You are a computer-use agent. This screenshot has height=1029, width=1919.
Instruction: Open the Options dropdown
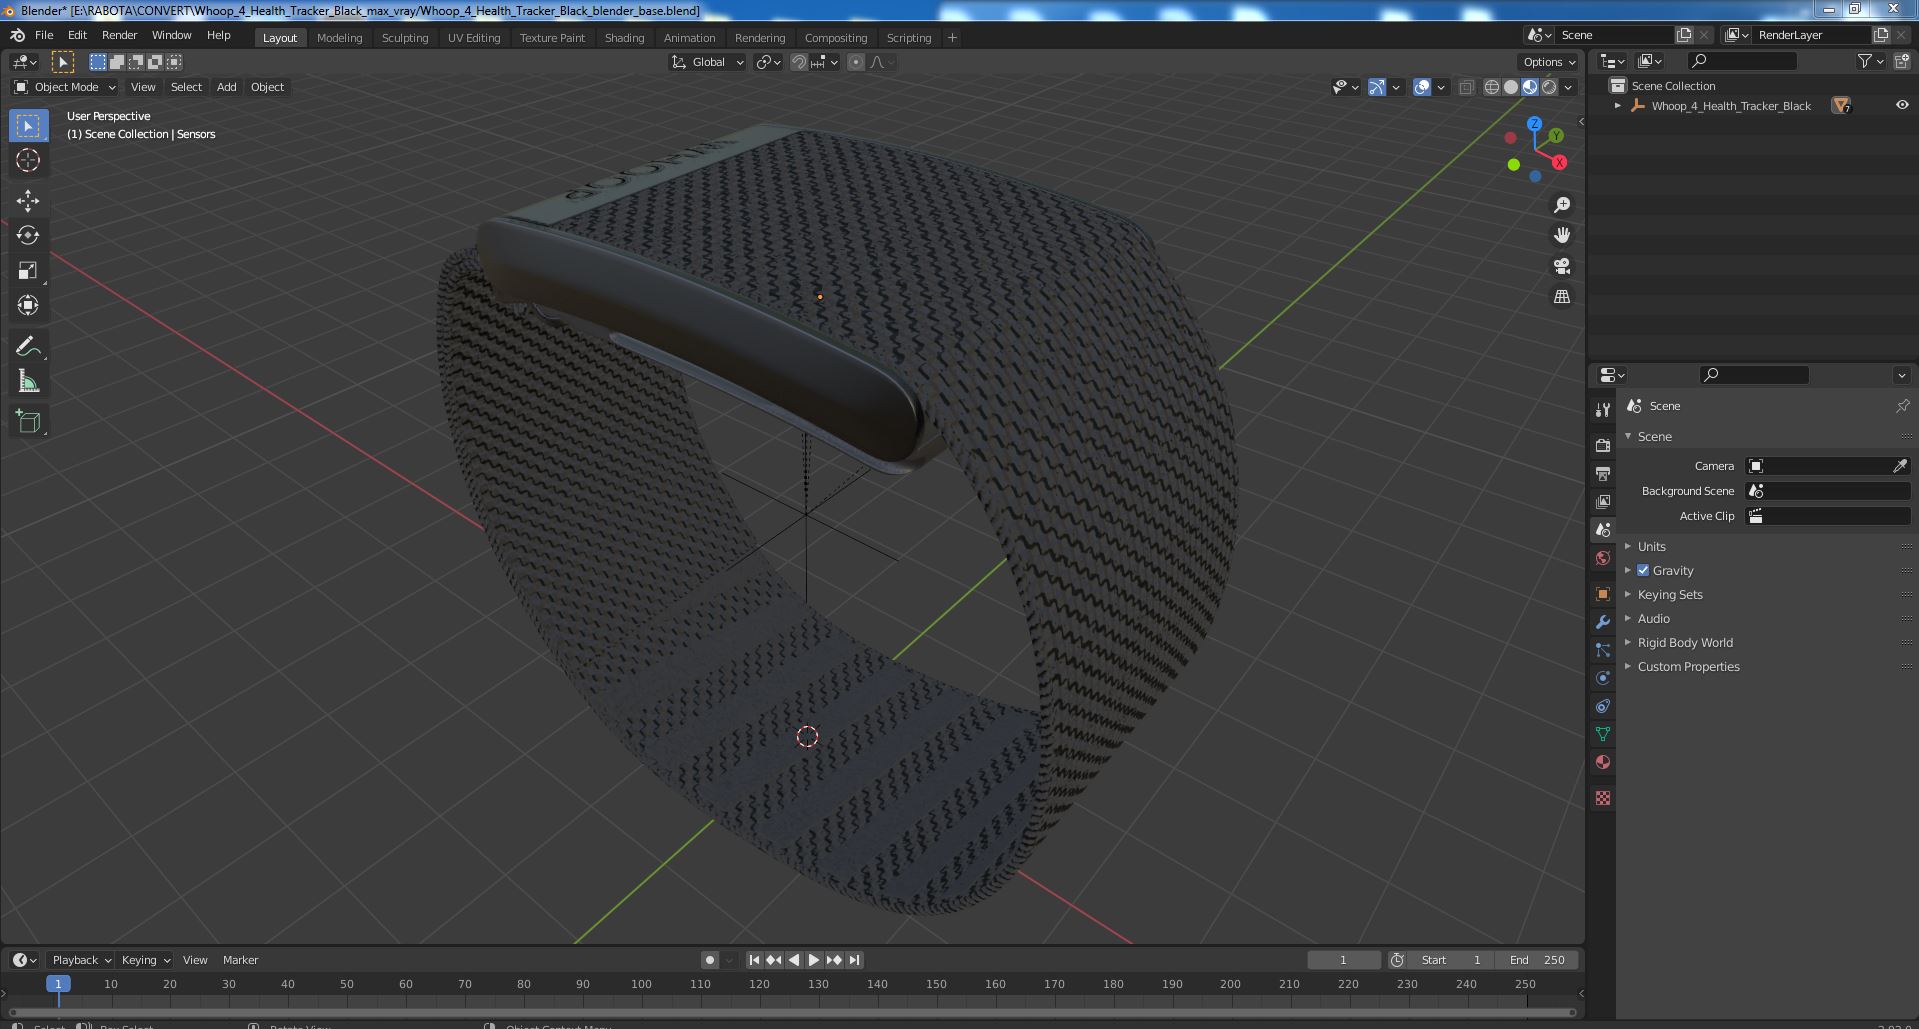(1549, 62)
